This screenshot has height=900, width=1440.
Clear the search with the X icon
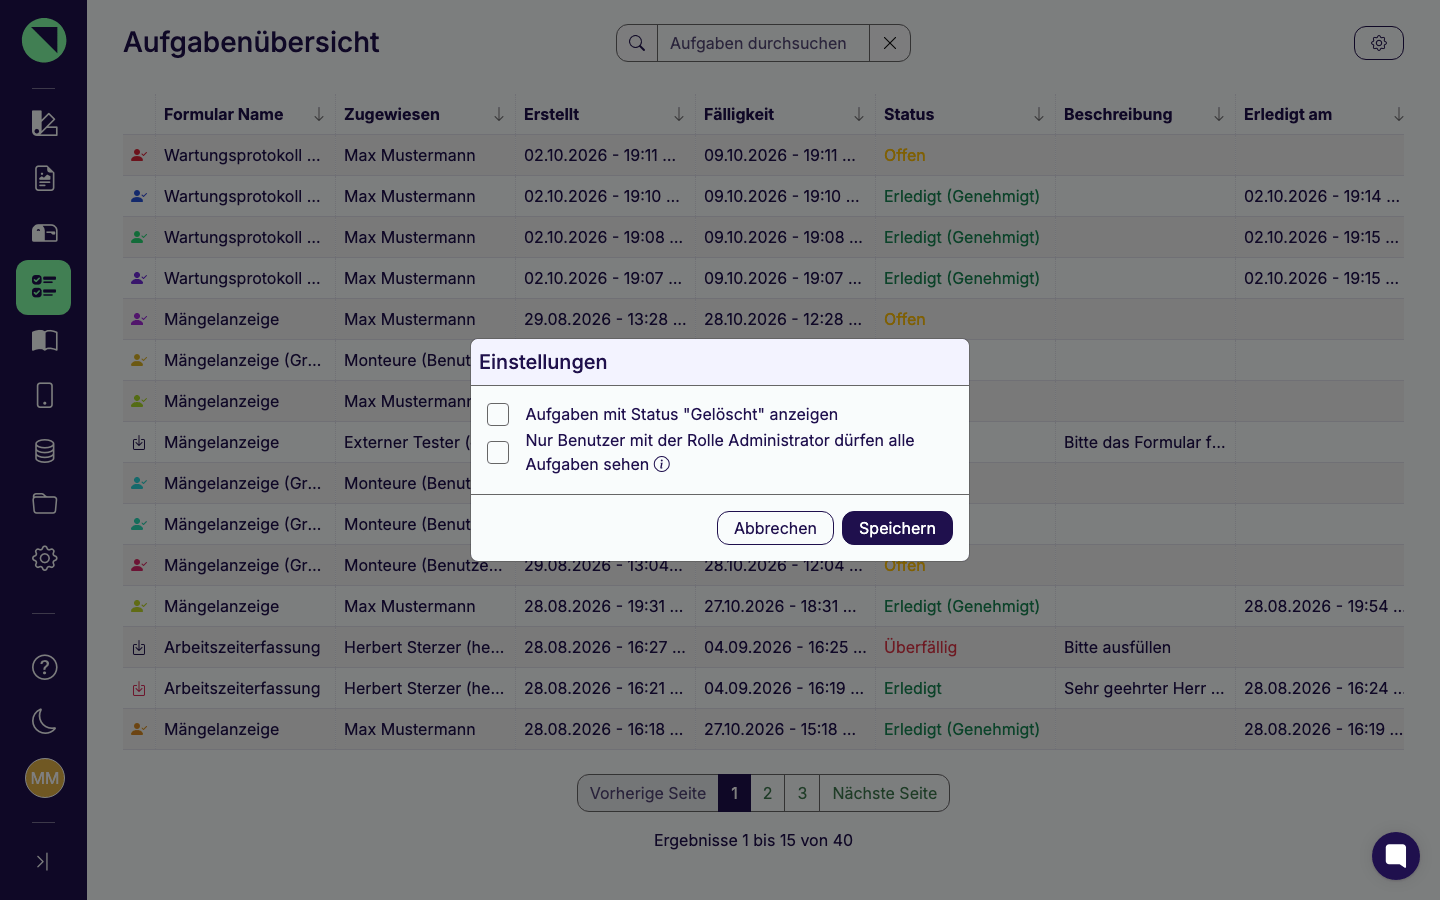point(890,43)
